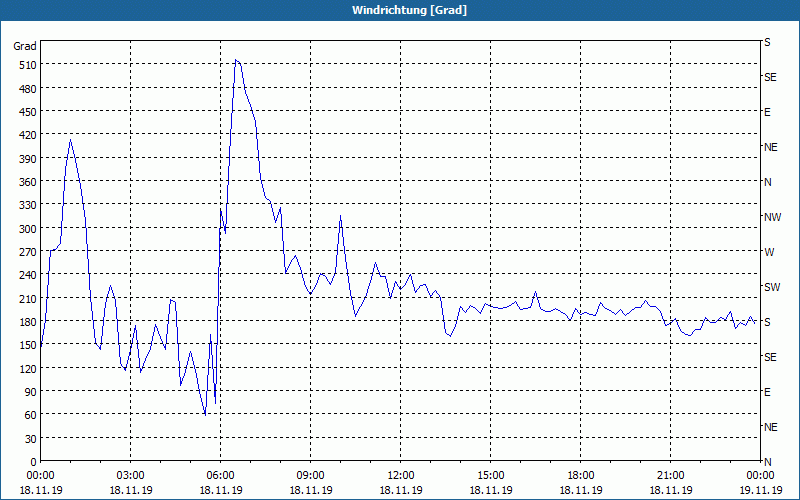The width and height of the screenshot is (800, 500).
Task: Select the 06:00 time axis label
Action: coord(220,475)
